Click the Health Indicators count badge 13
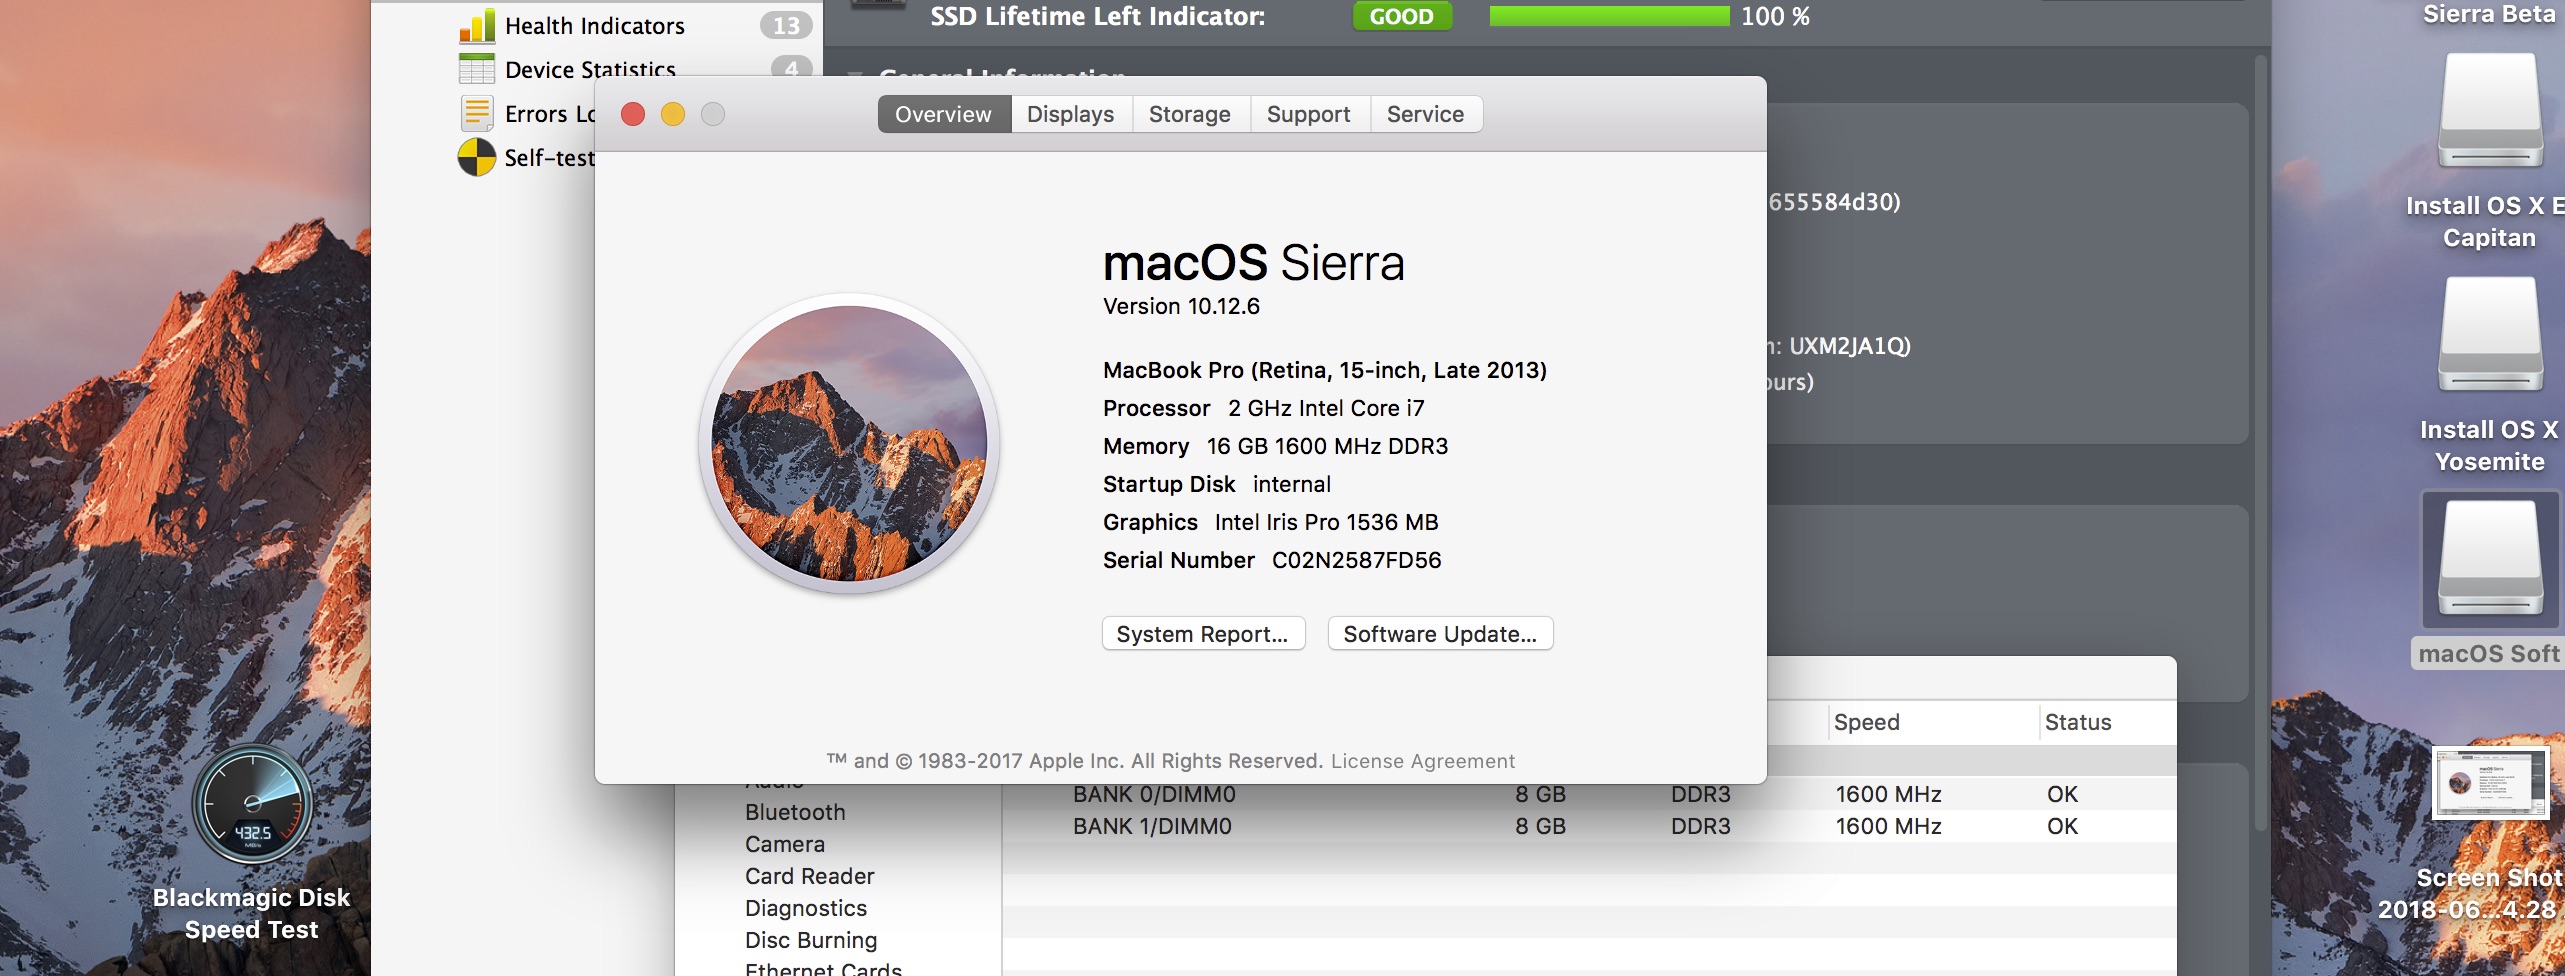 click(x=786, y=26)
